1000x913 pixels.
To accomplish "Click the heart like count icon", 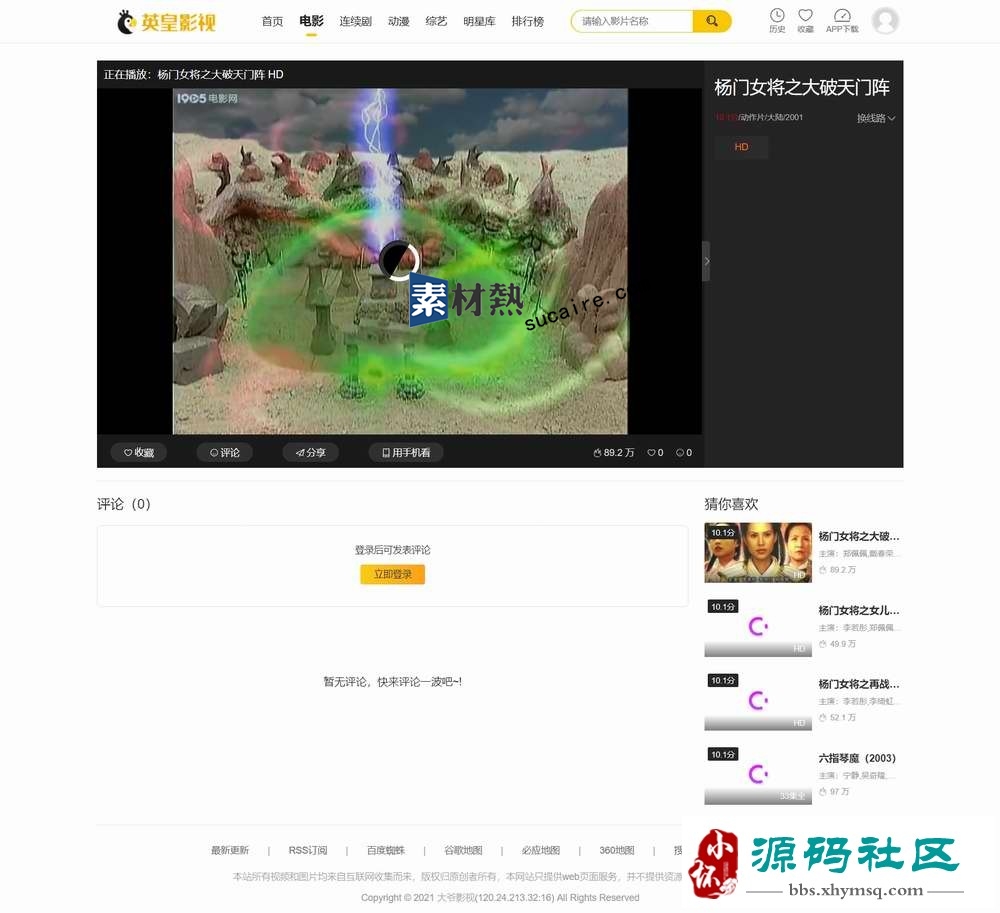I will pos(651,453).
